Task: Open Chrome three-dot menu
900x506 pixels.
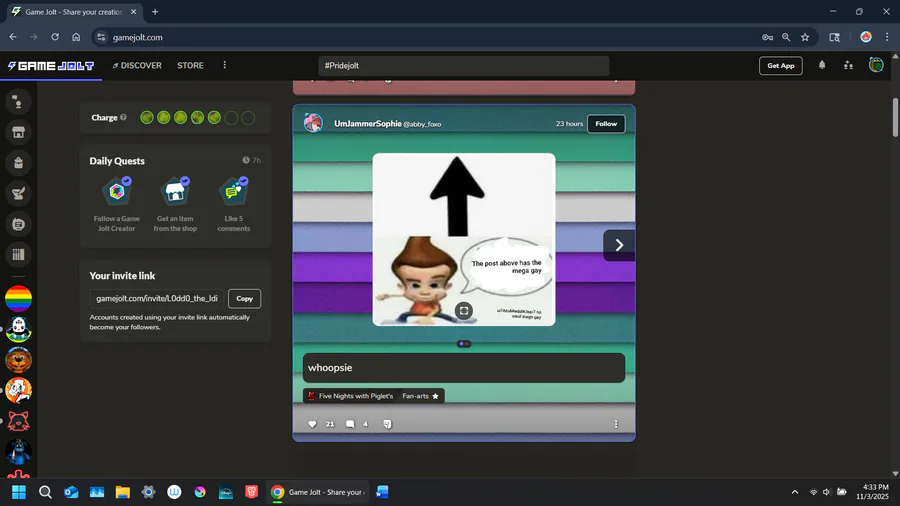Action: pyautogui.click(x=886, y=37)
